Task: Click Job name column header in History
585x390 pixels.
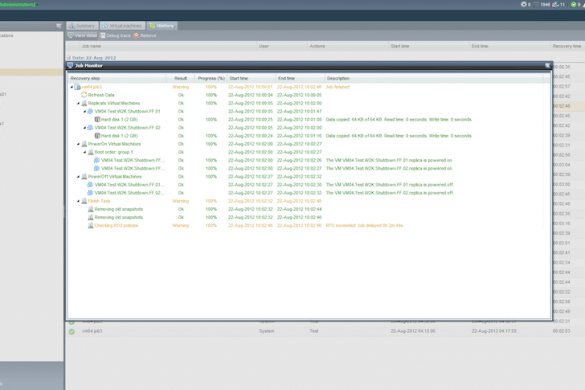Action: pos(168,46)
